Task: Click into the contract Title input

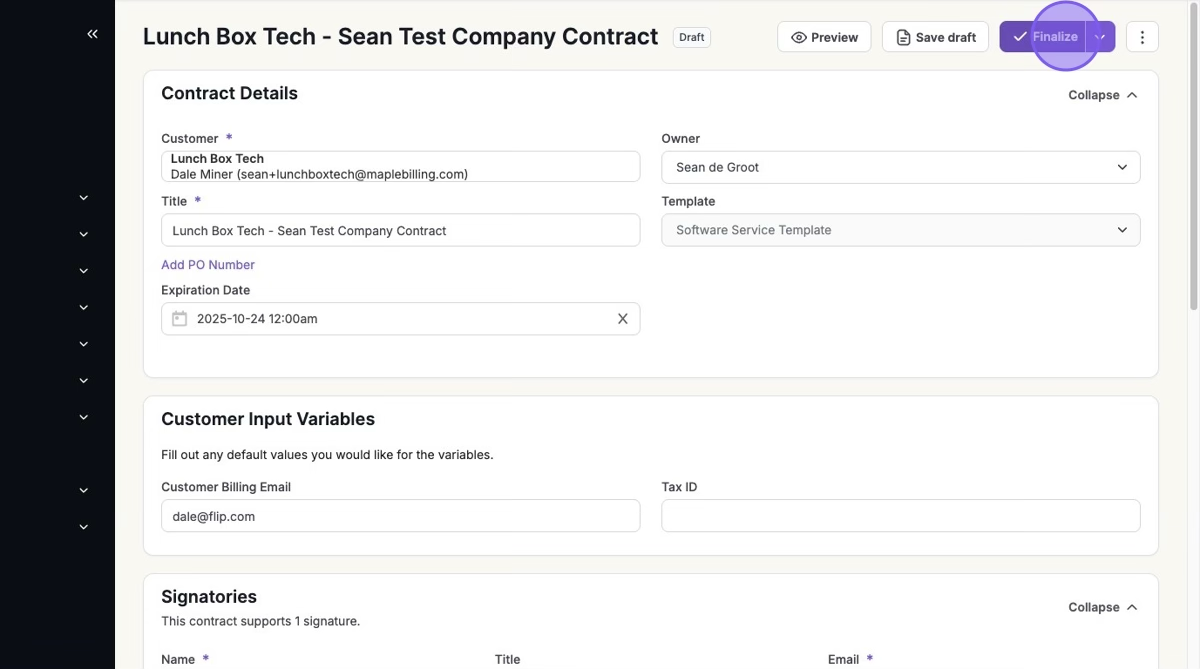Action: coord(400,230)
